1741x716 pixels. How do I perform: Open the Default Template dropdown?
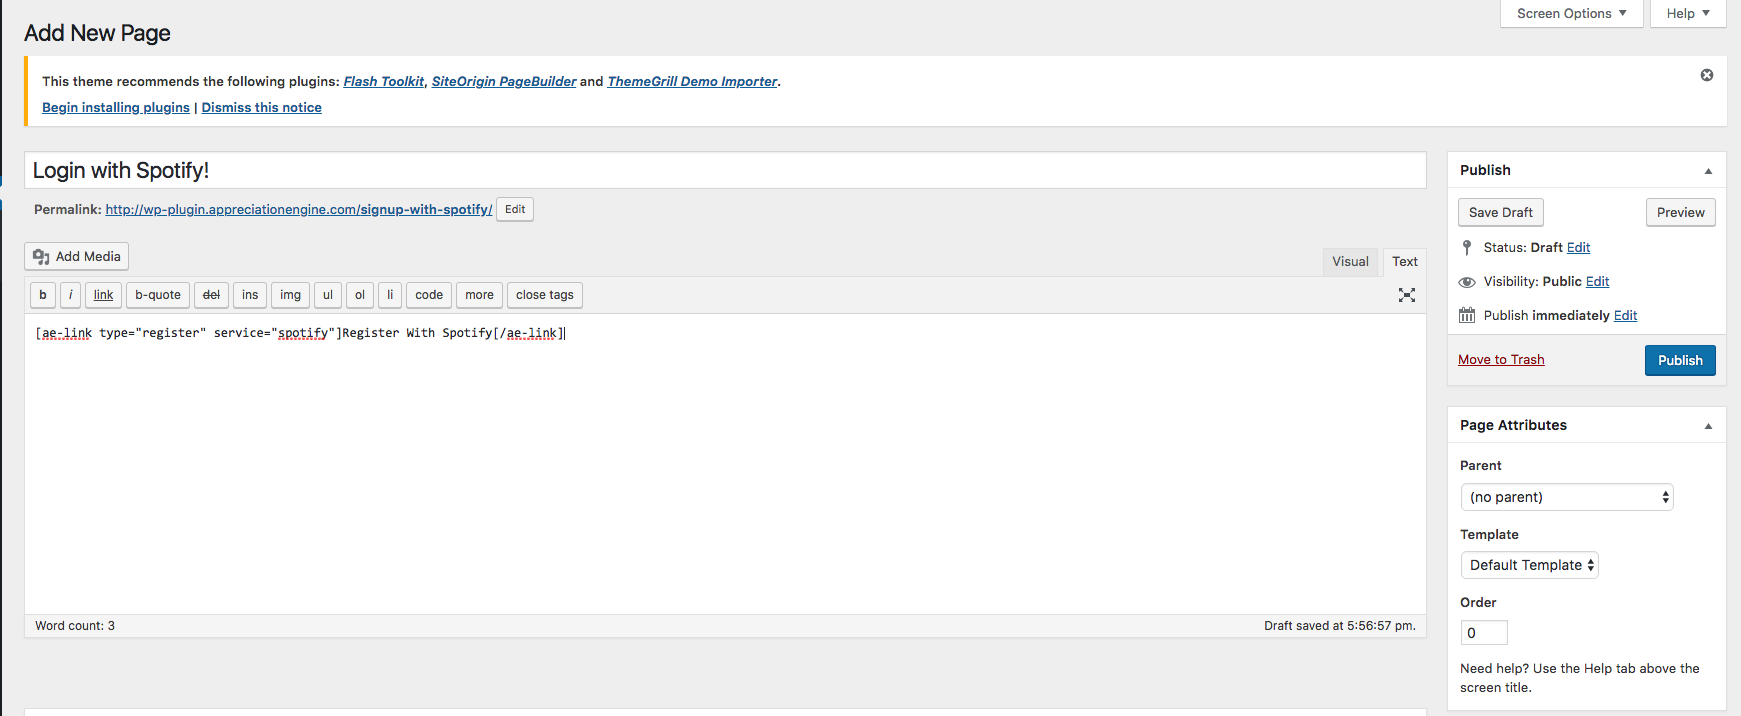point(1530,565)
